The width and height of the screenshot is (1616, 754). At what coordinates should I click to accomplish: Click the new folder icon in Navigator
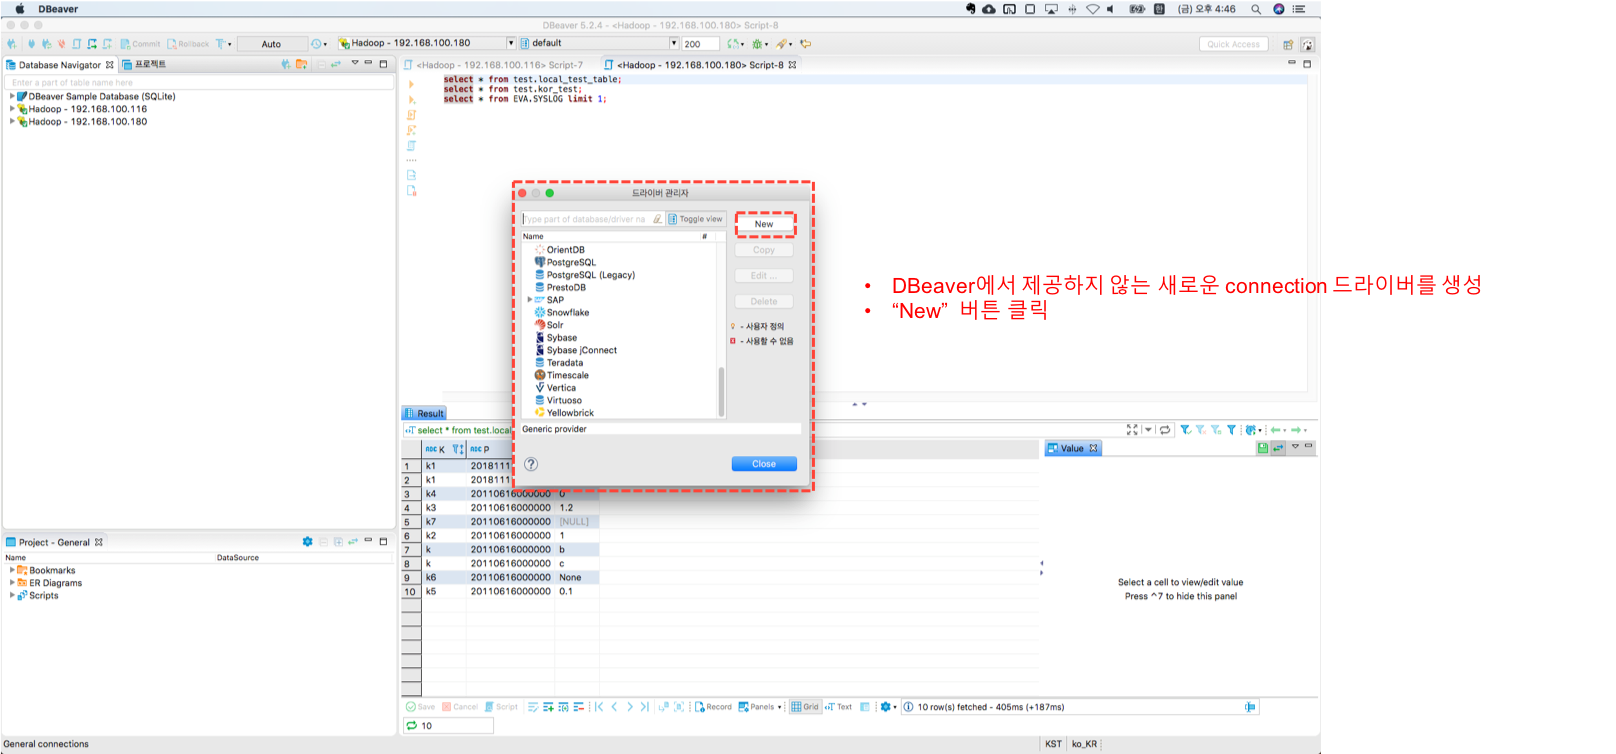(x=301, y=65)
